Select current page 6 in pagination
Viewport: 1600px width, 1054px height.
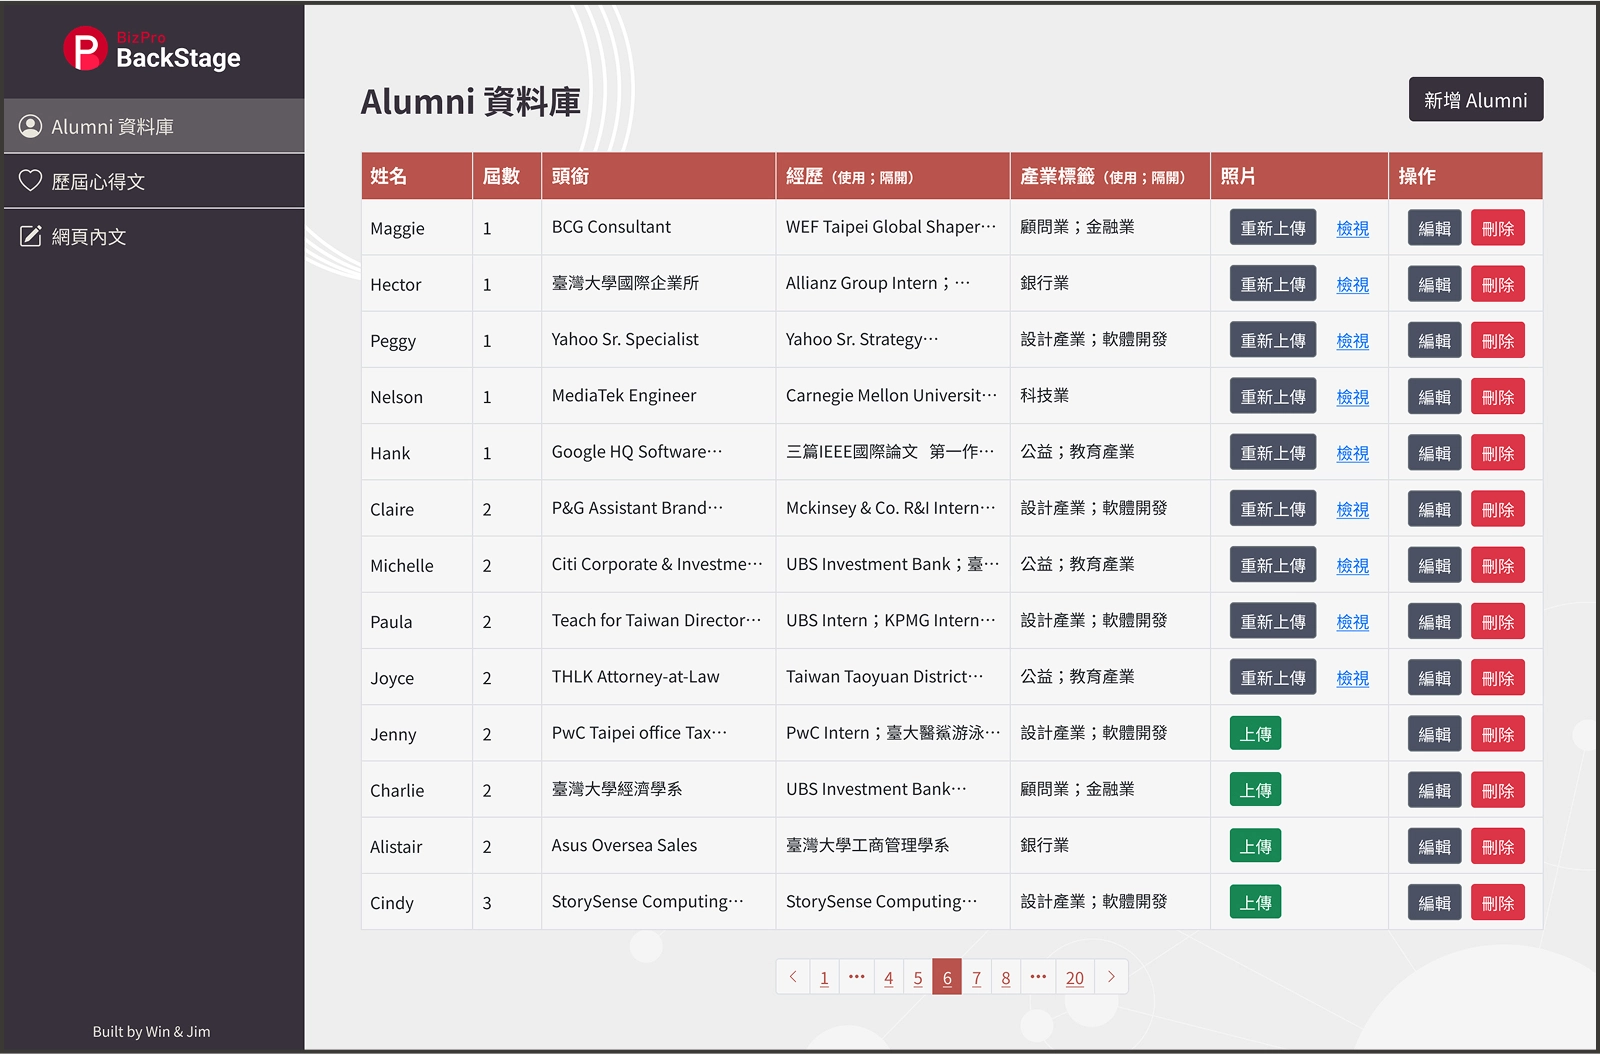pyautogui.click(x=947, y=977)
